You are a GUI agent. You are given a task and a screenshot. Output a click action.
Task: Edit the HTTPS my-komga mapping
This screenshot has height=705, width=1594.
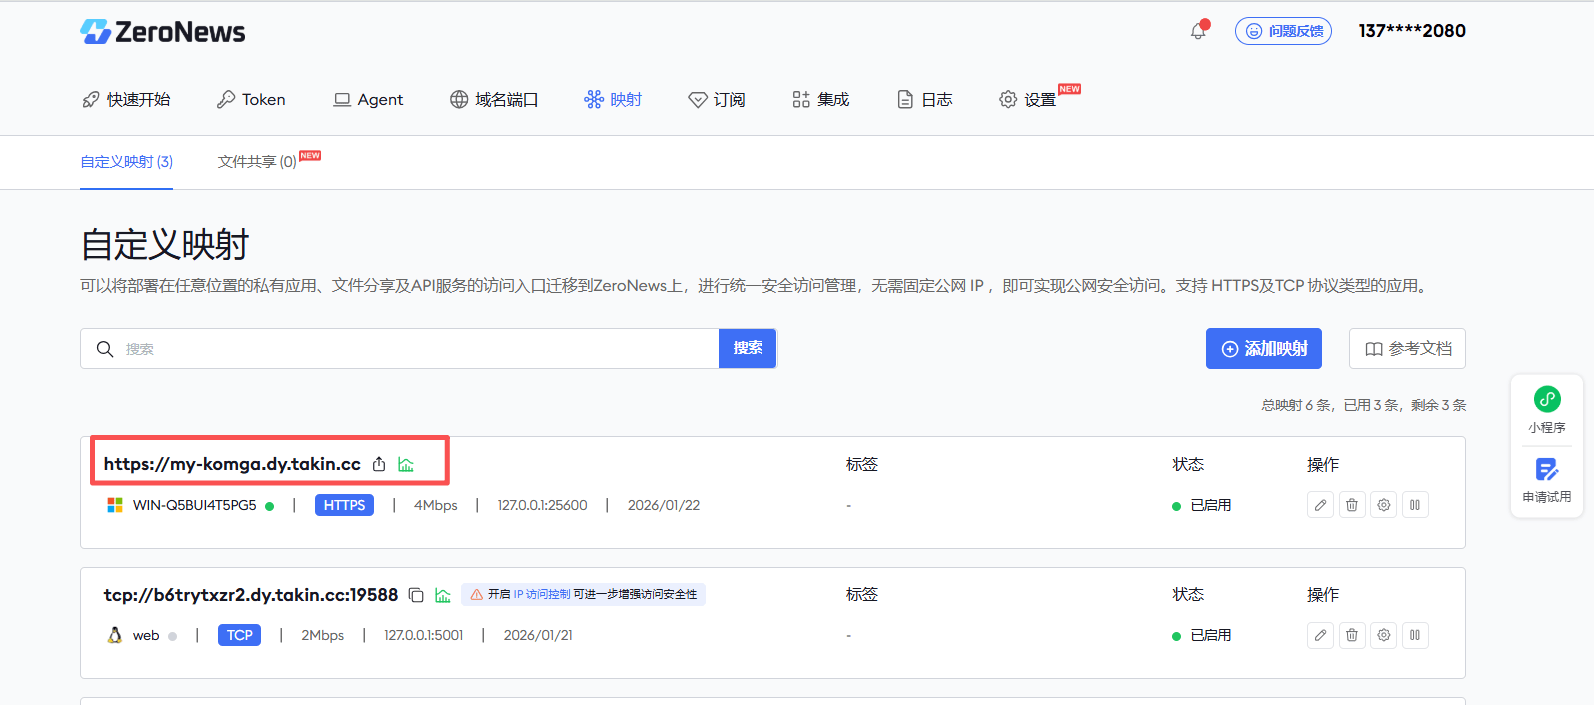point(1320,505)
